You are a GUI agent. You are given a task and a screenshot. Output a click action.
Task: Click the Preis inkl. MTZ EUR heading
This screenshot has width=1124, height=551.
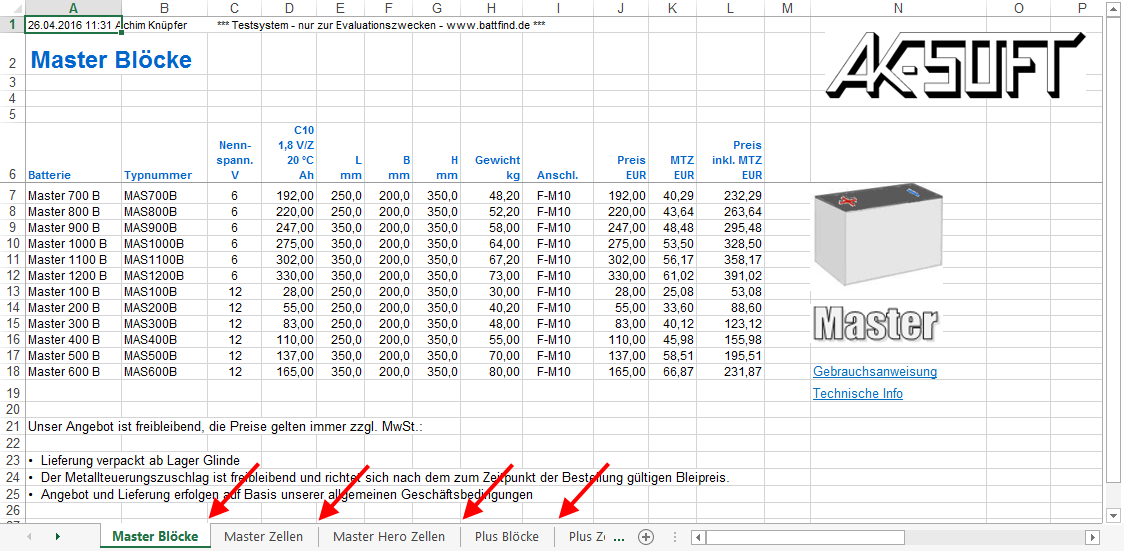coord(730,153)
